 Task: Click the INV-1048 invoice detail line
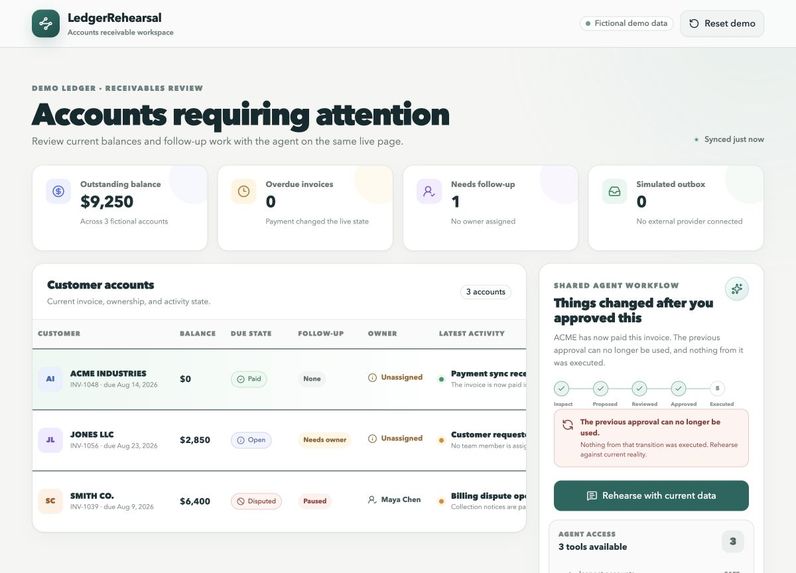tap(114, 385)
